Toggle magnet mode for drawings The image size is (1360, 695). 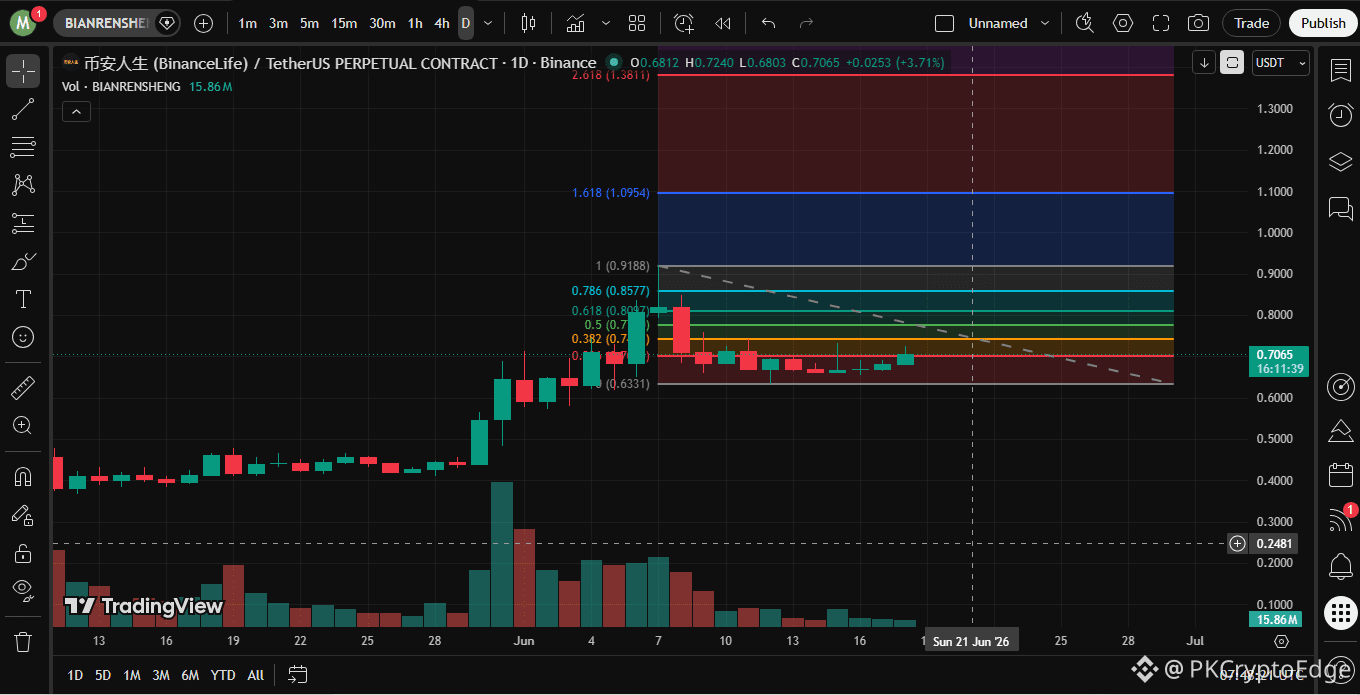[x=23, y=477]
